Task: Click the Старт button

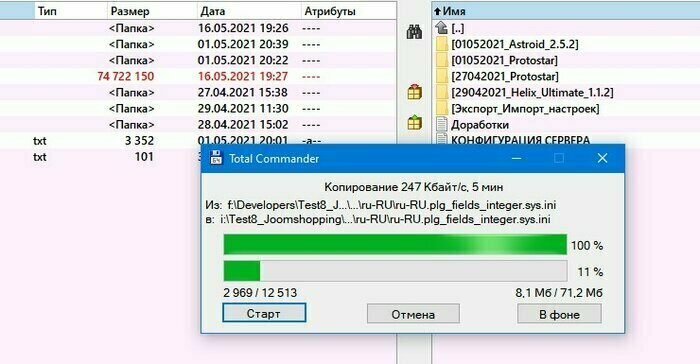Action: (264, 313)
